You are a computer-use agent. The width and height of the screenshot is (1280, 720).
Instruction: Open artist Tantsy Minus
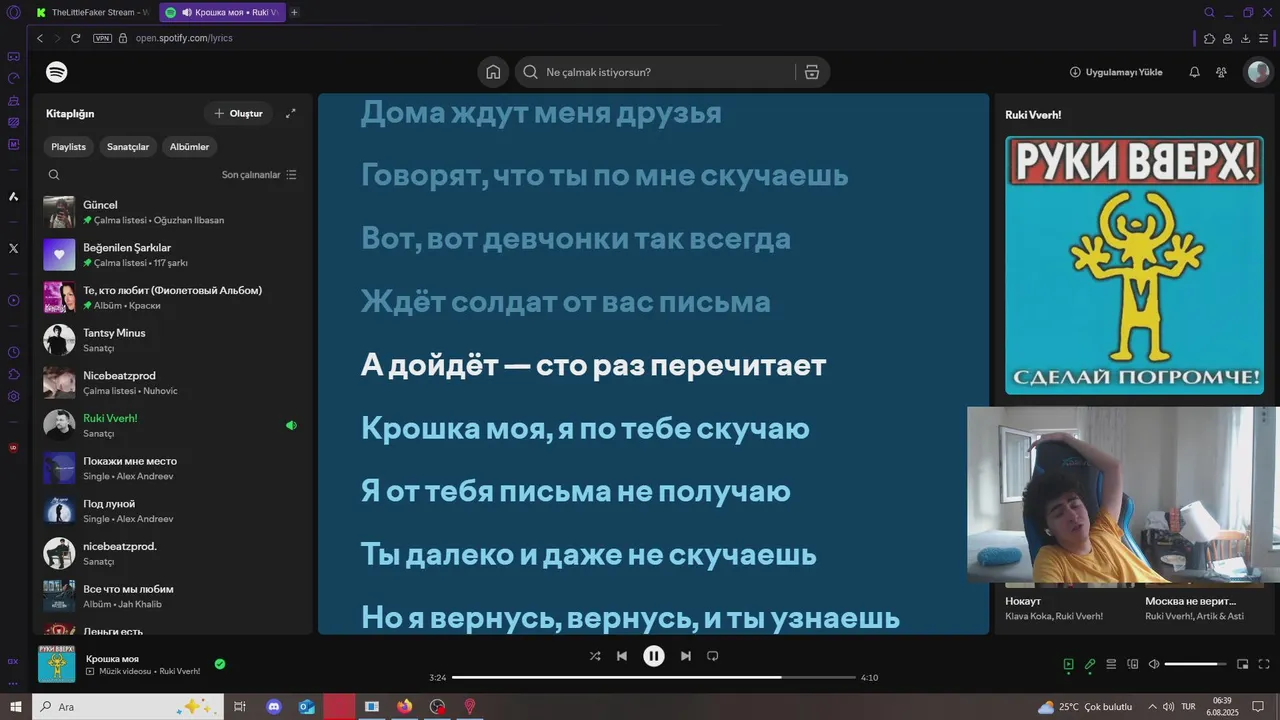coord(172,340)
